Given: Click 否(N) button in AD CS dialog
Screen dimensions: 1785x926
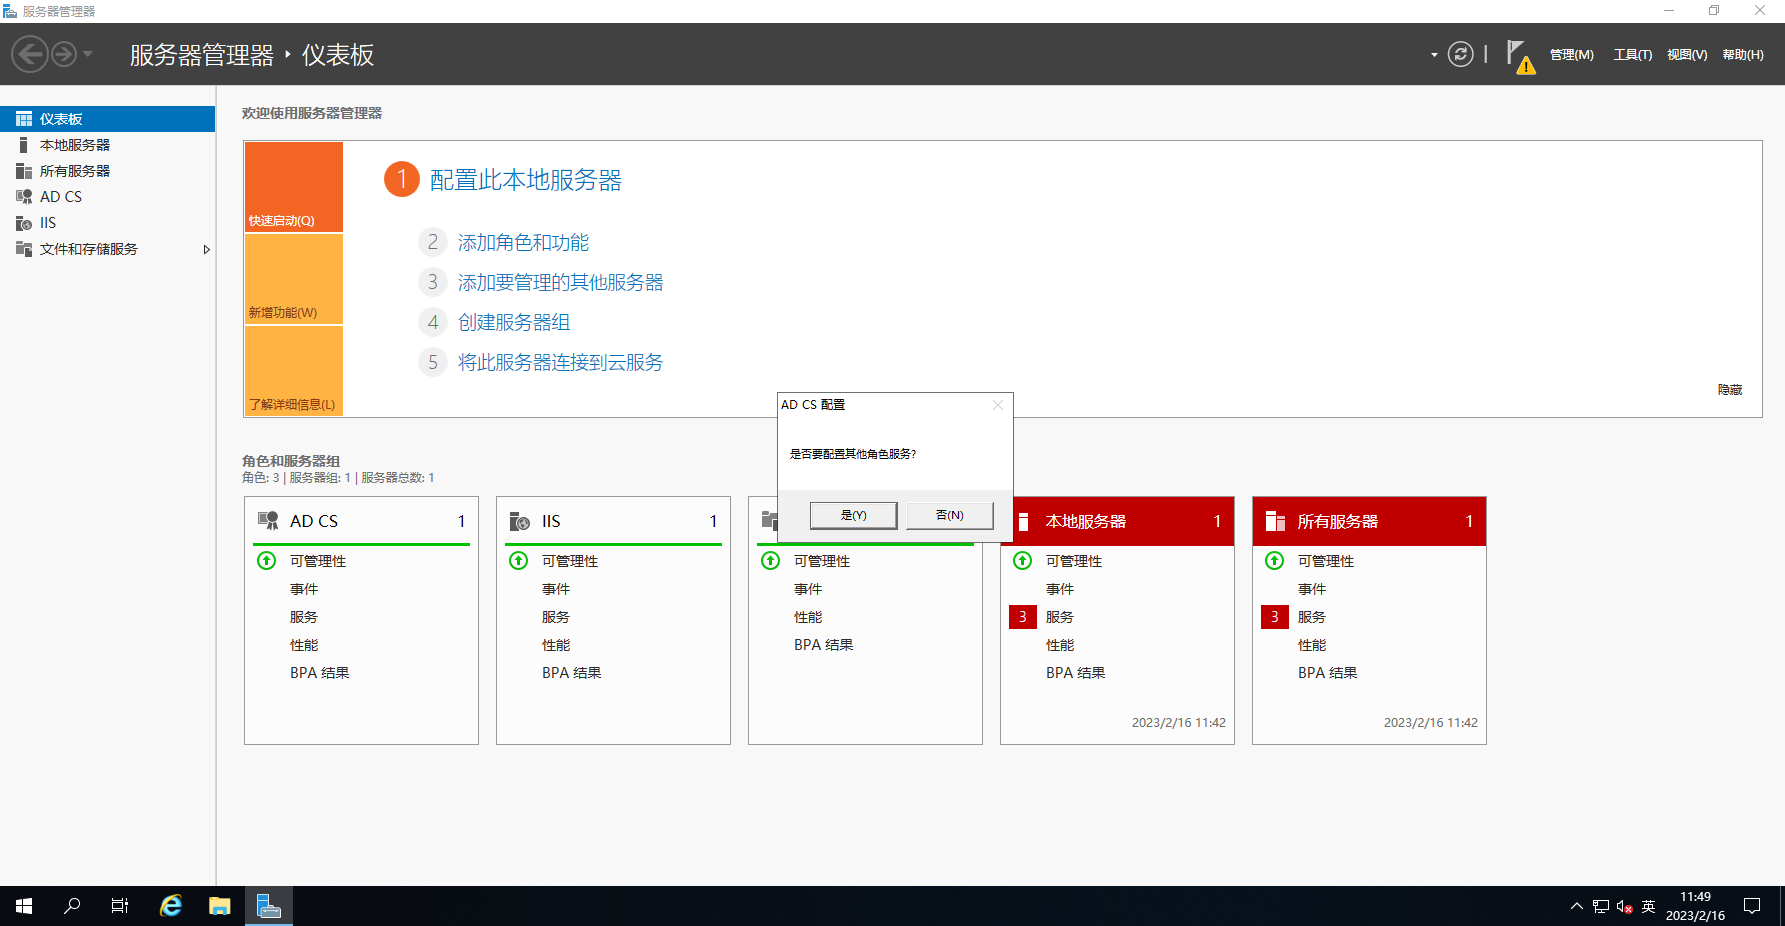Looking at the screenshot, I should tap(949, 515).
